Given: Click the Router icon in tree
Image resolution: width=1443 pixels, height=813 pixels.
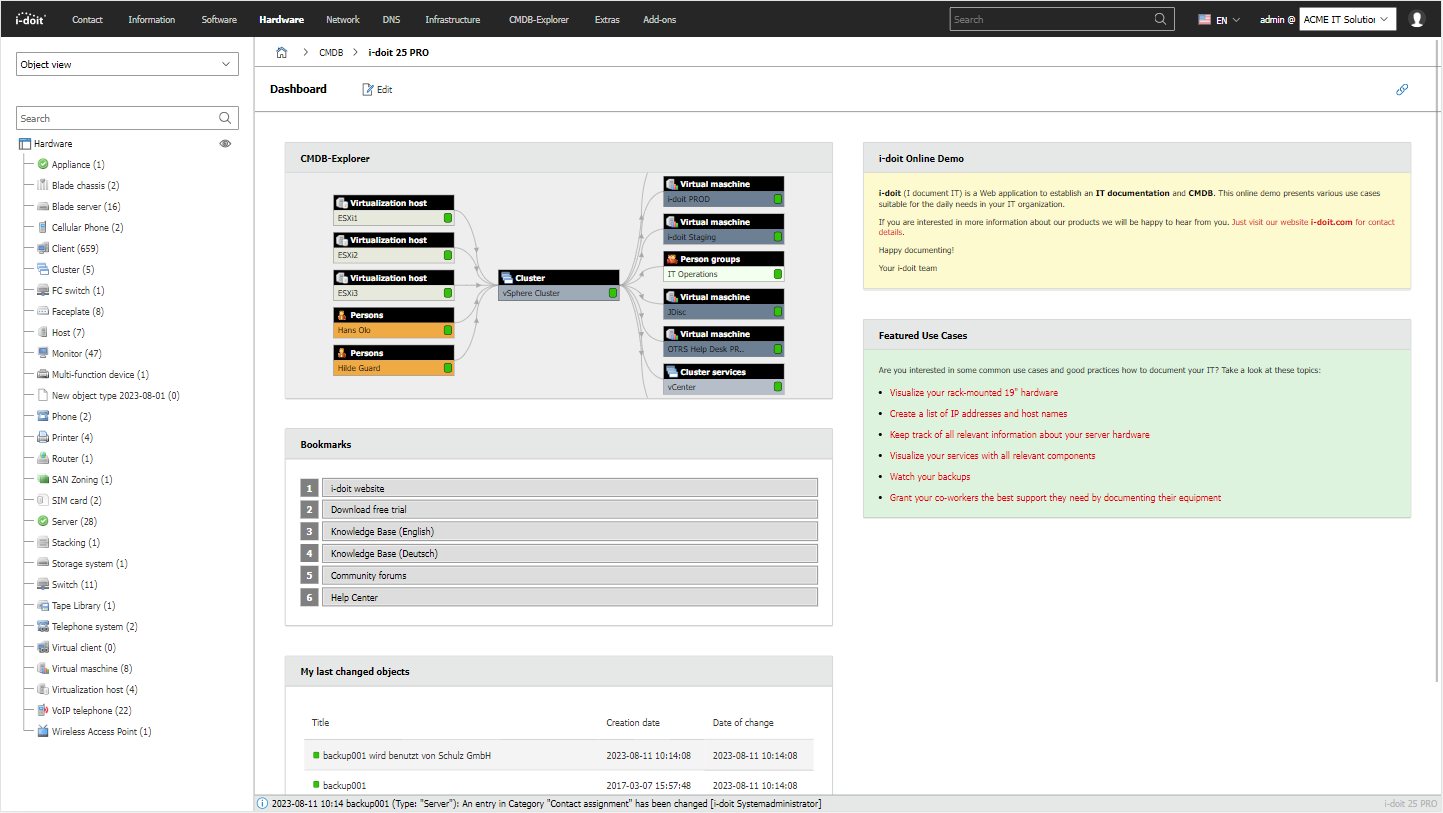Looking at the screenshot, I should point(43,458).
